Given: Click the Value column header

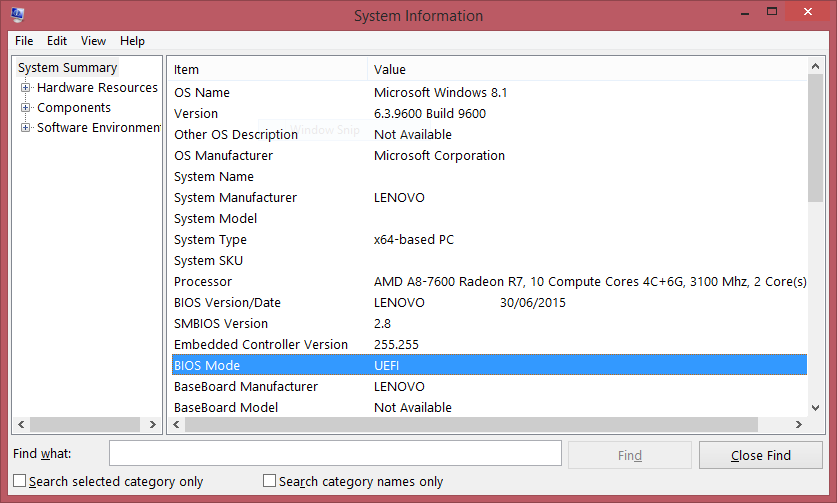Looking at the screenshot, I should 585,69.
